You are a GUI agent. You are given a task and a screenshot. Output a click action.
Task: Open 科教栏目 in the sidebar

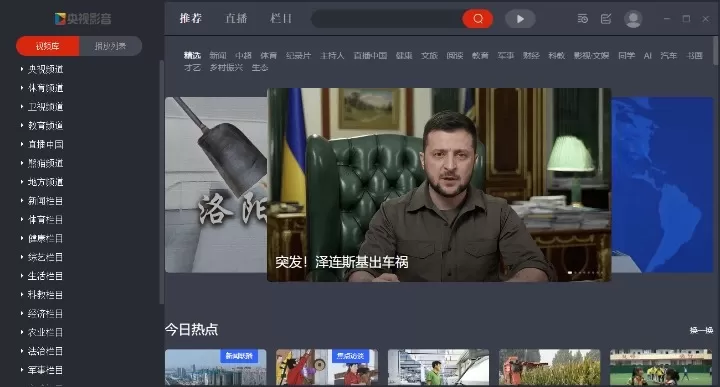tap(41, 295)
